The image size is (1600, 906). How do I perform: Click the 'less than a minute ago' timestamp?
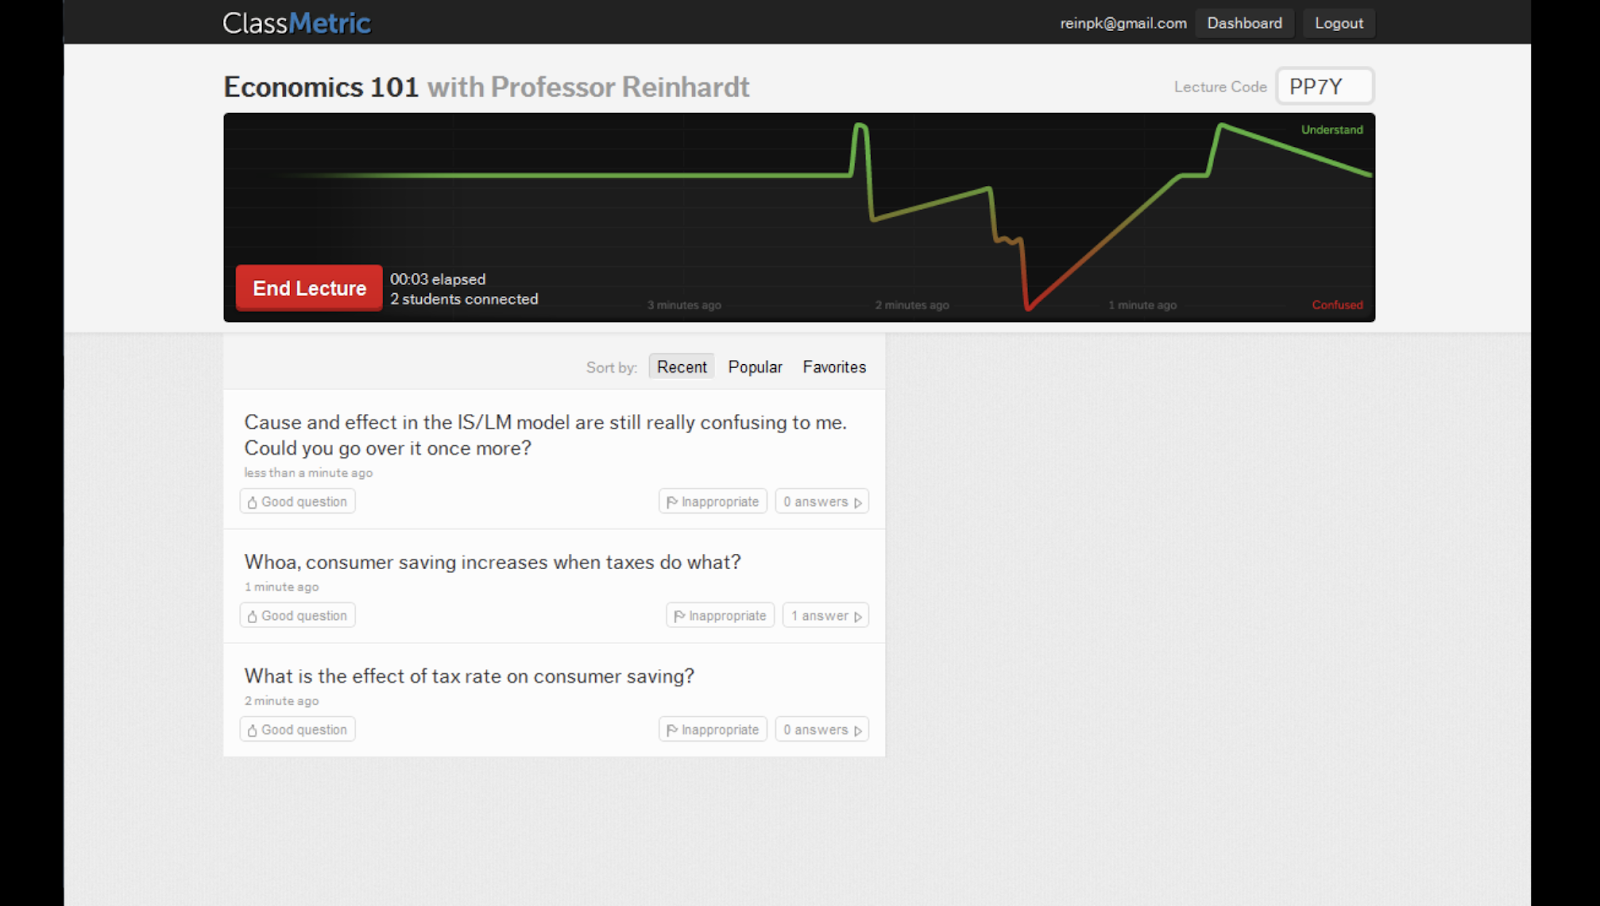pyautogui.click(x=308, y=473)
